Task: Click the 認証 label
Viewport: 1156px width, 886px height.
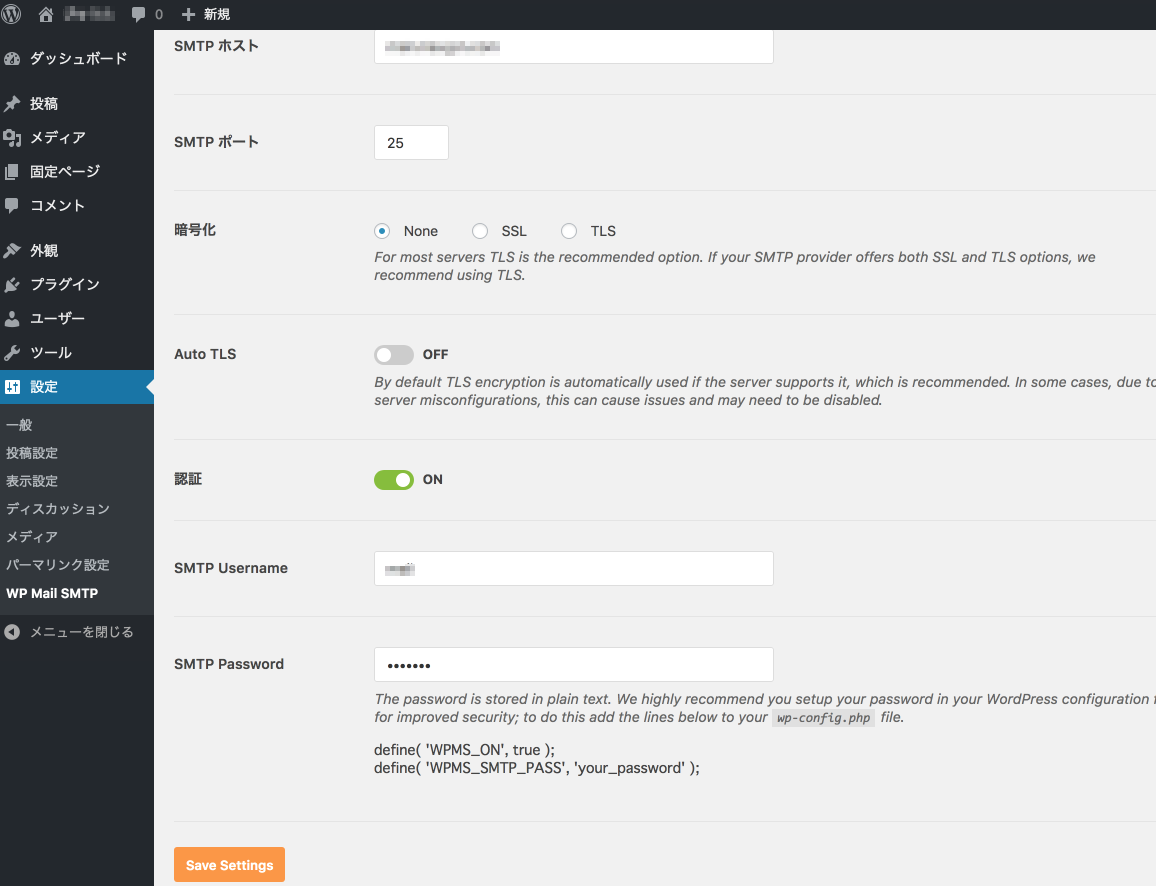Action: [x=188, y=479]
